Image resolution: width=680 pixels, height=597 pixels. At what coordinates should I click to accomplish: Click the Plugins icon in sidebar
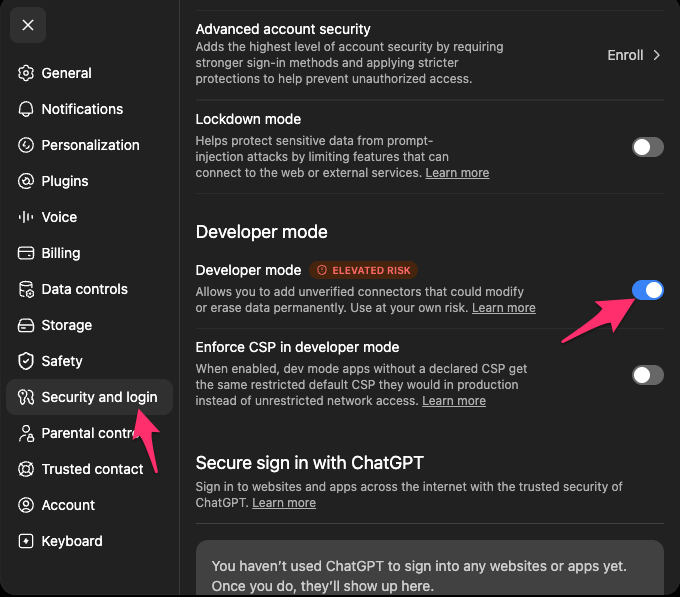[26, 181]
